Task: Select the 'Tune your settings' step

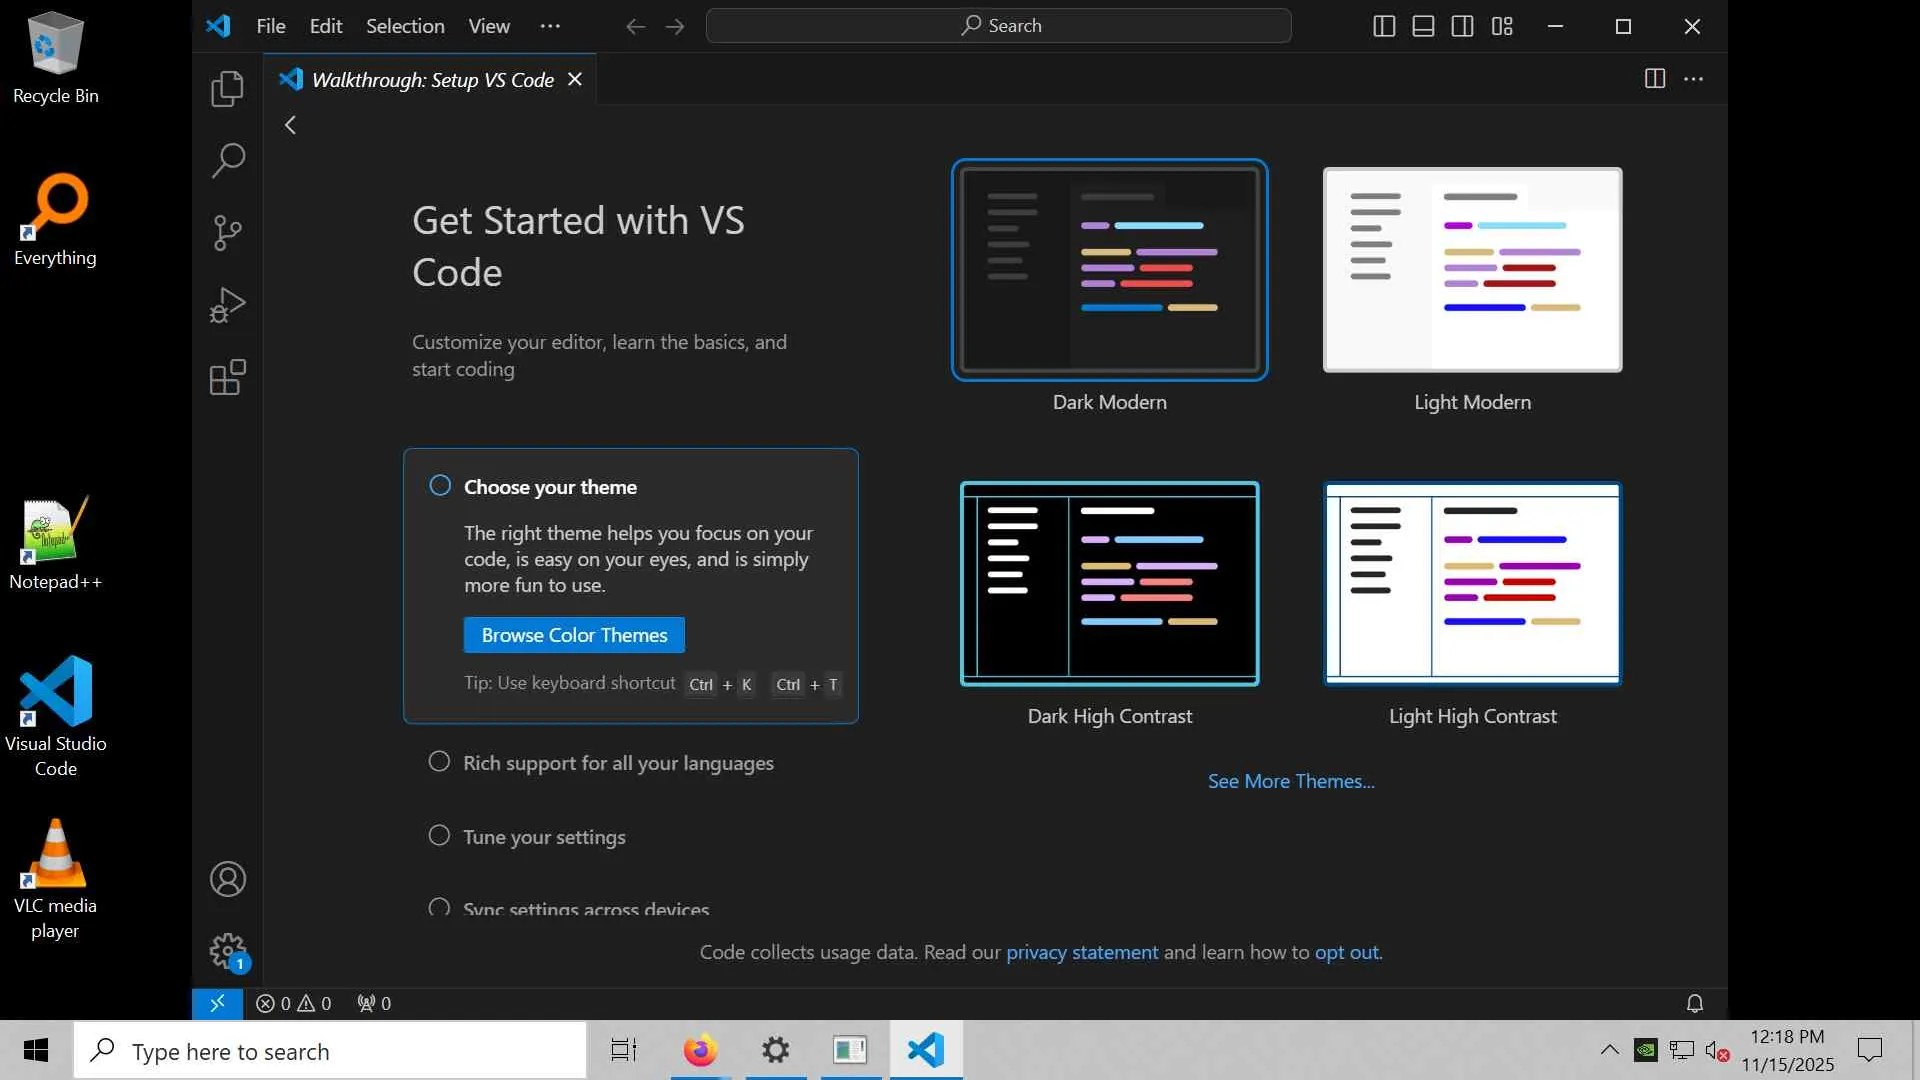Action: coord(543,837)
